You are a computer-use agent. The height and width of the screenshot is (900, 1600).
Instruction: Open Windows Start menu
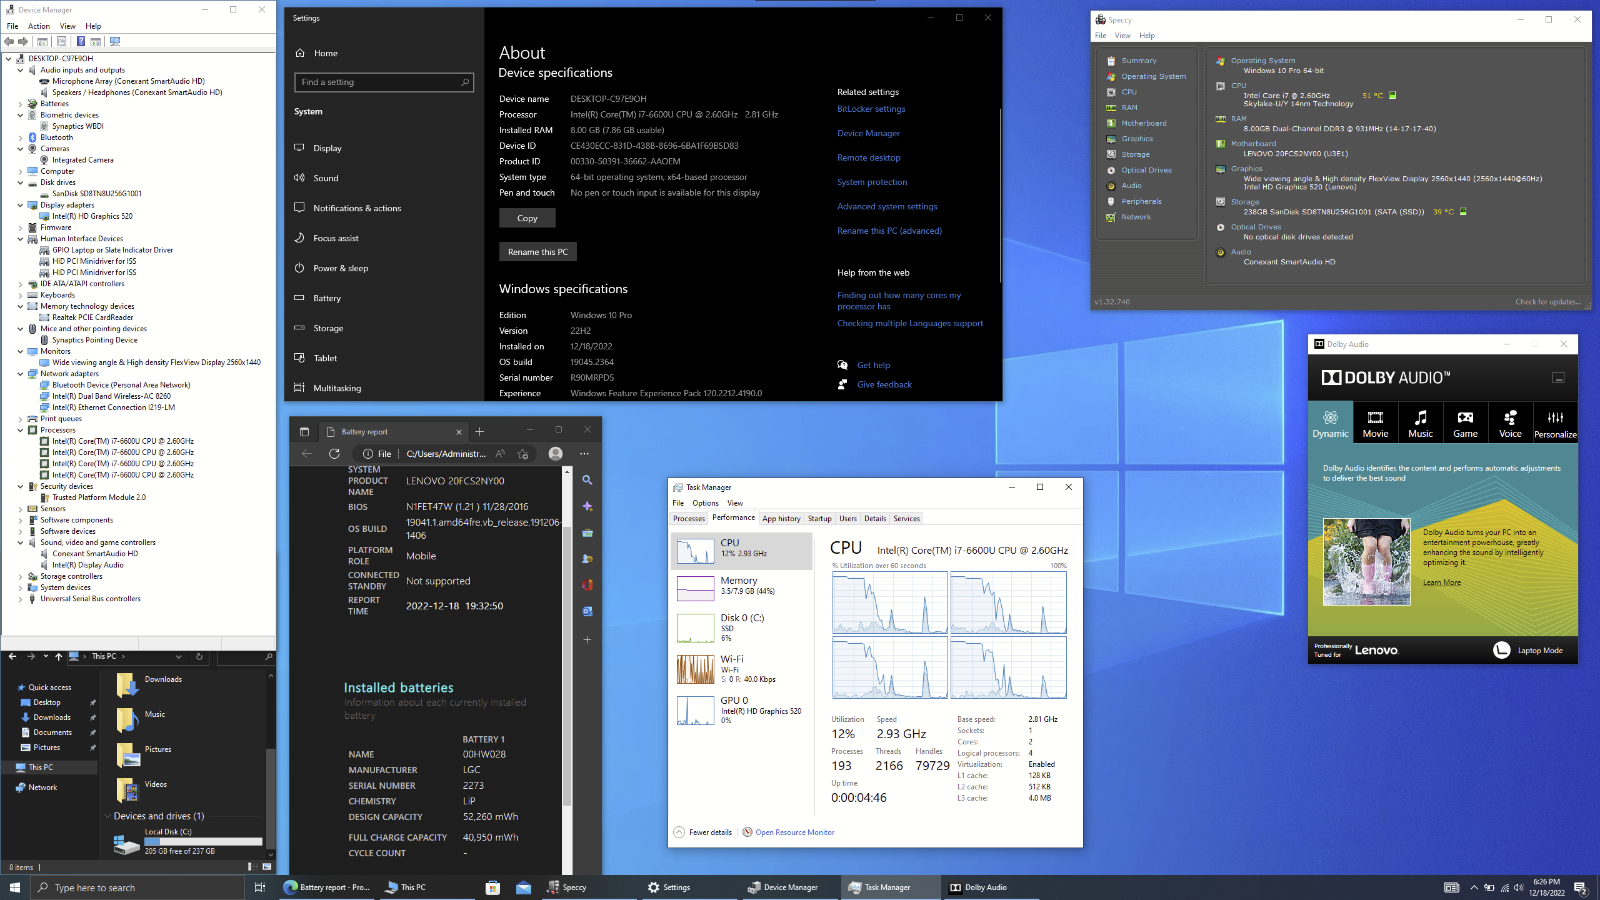pos(15,888)
